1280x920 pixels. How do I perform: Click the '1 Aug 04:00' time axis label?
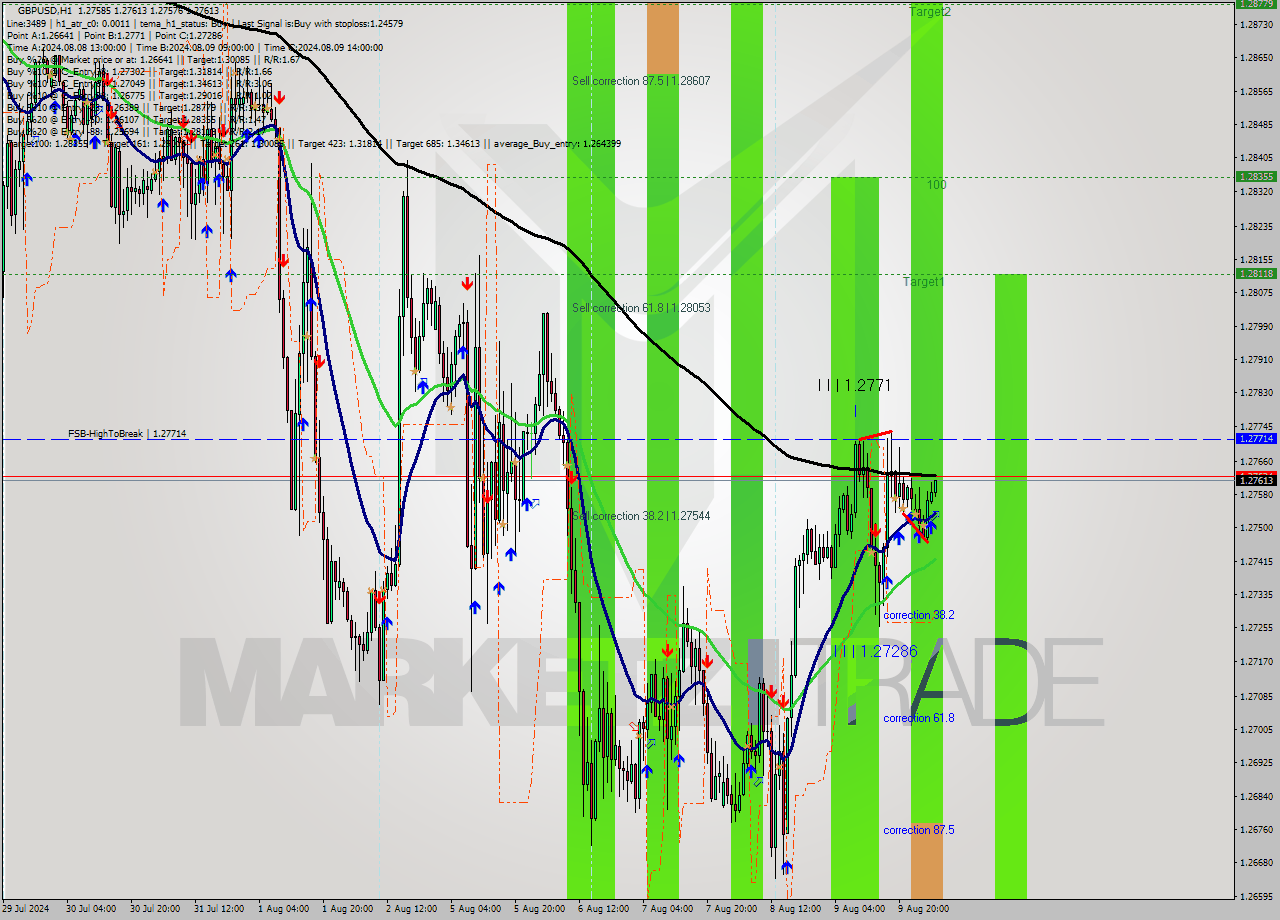click(x=283, y=909)
